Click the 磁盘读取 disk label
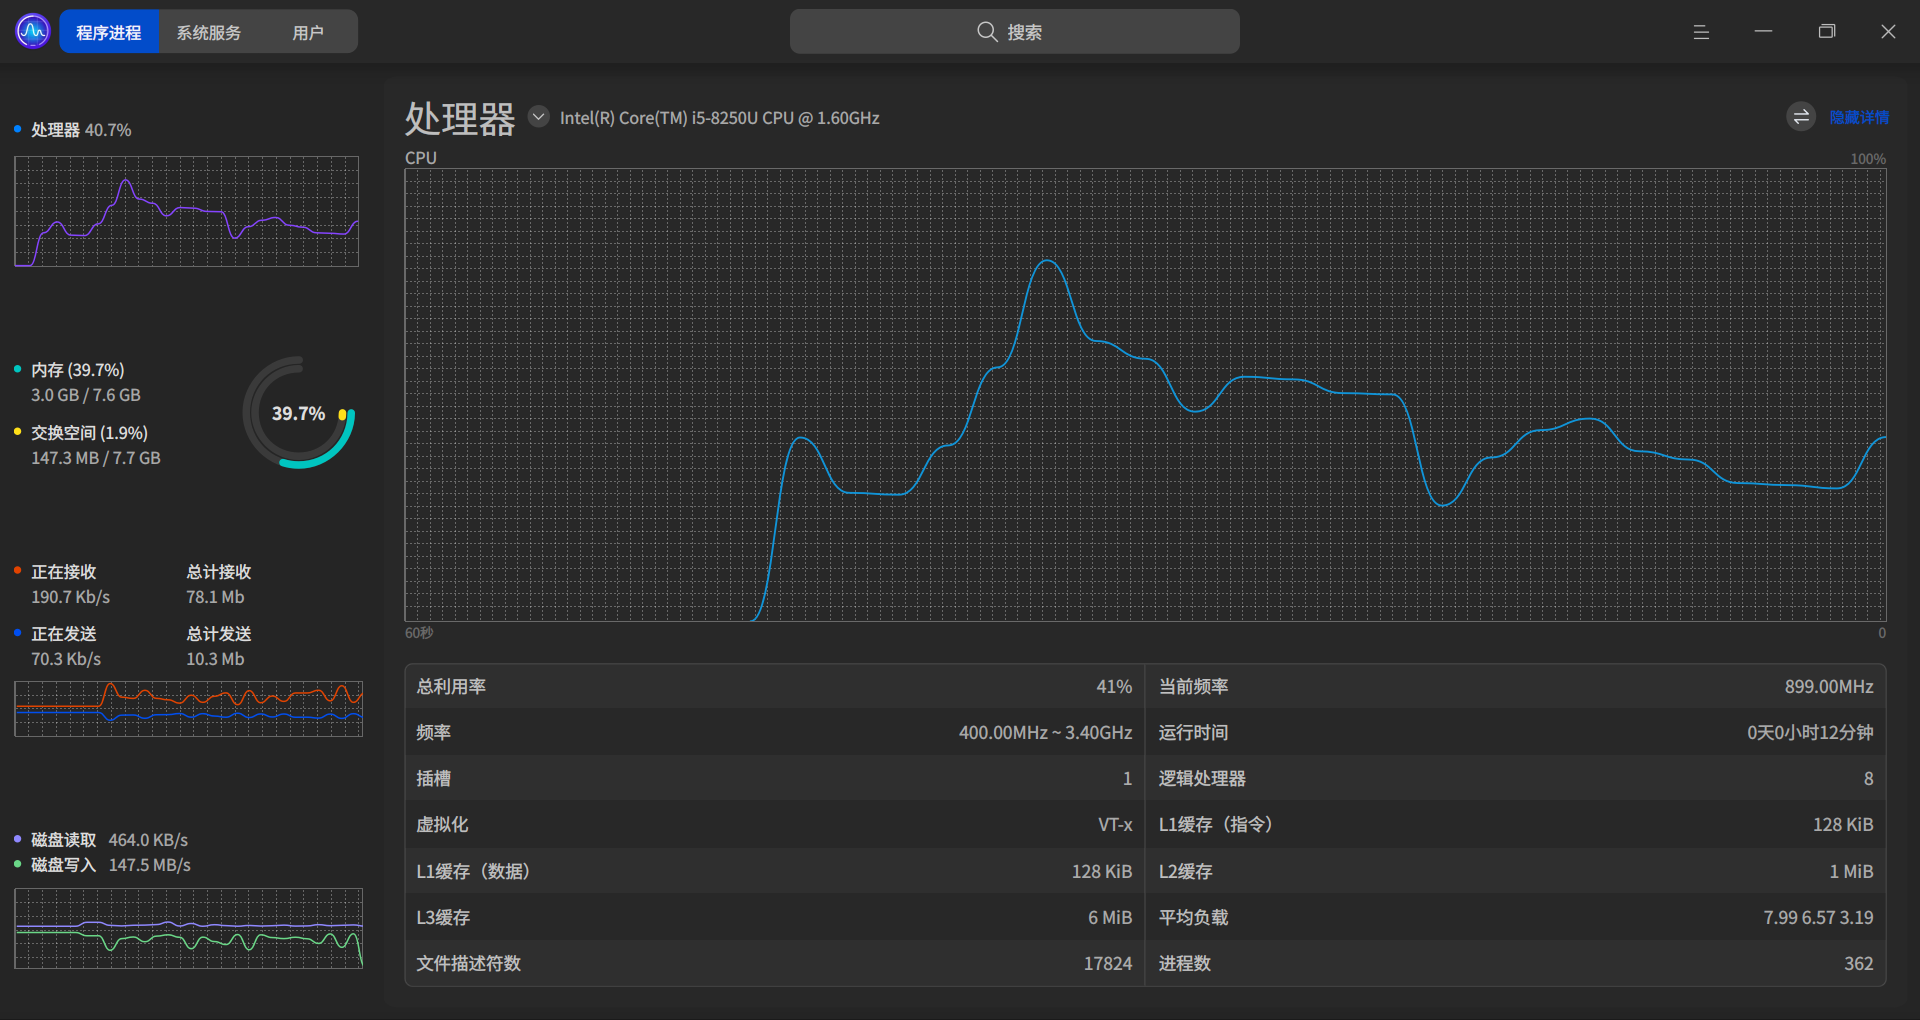This screenshot has width=1920, height=1020. tap(63, 840)
